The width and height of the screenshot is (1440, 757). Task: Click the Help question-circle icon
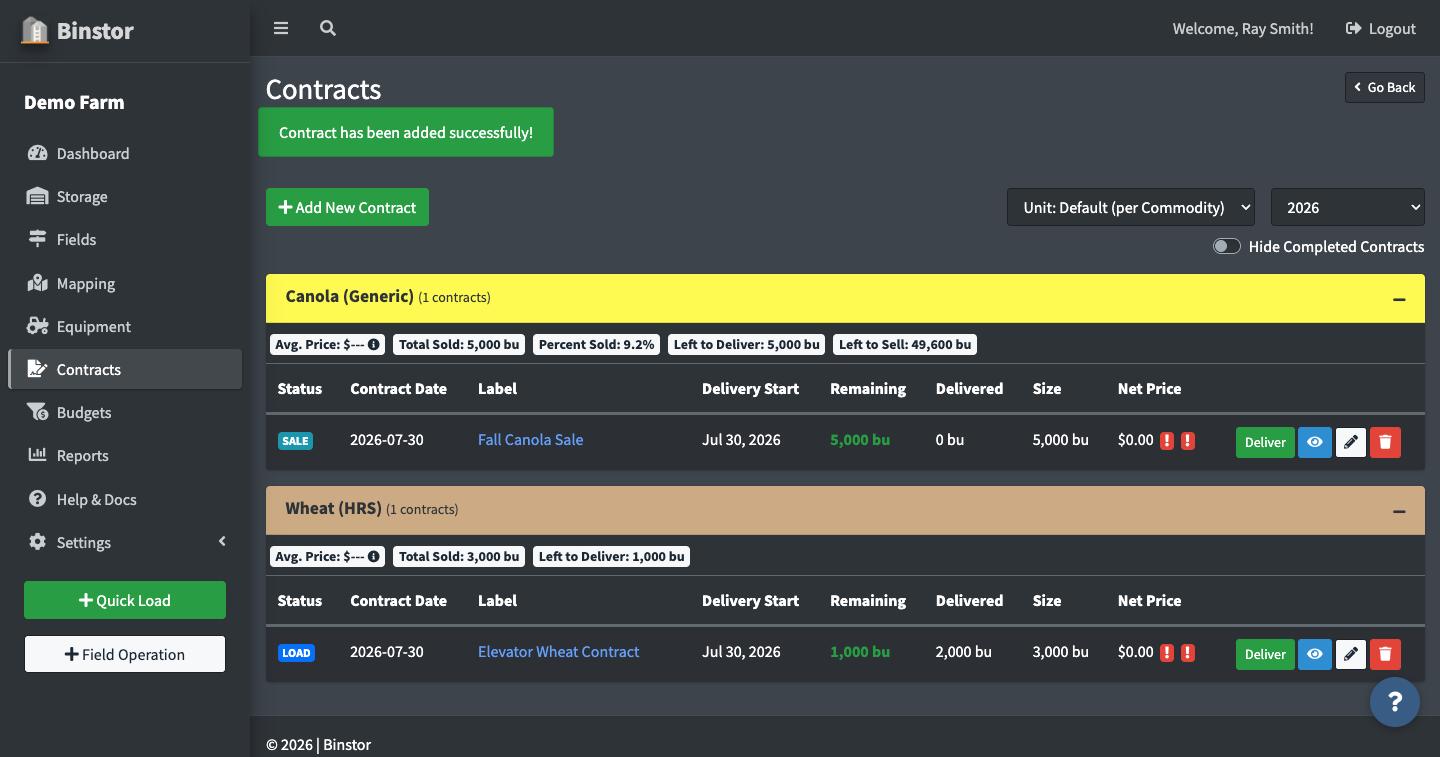coord(37,499)
